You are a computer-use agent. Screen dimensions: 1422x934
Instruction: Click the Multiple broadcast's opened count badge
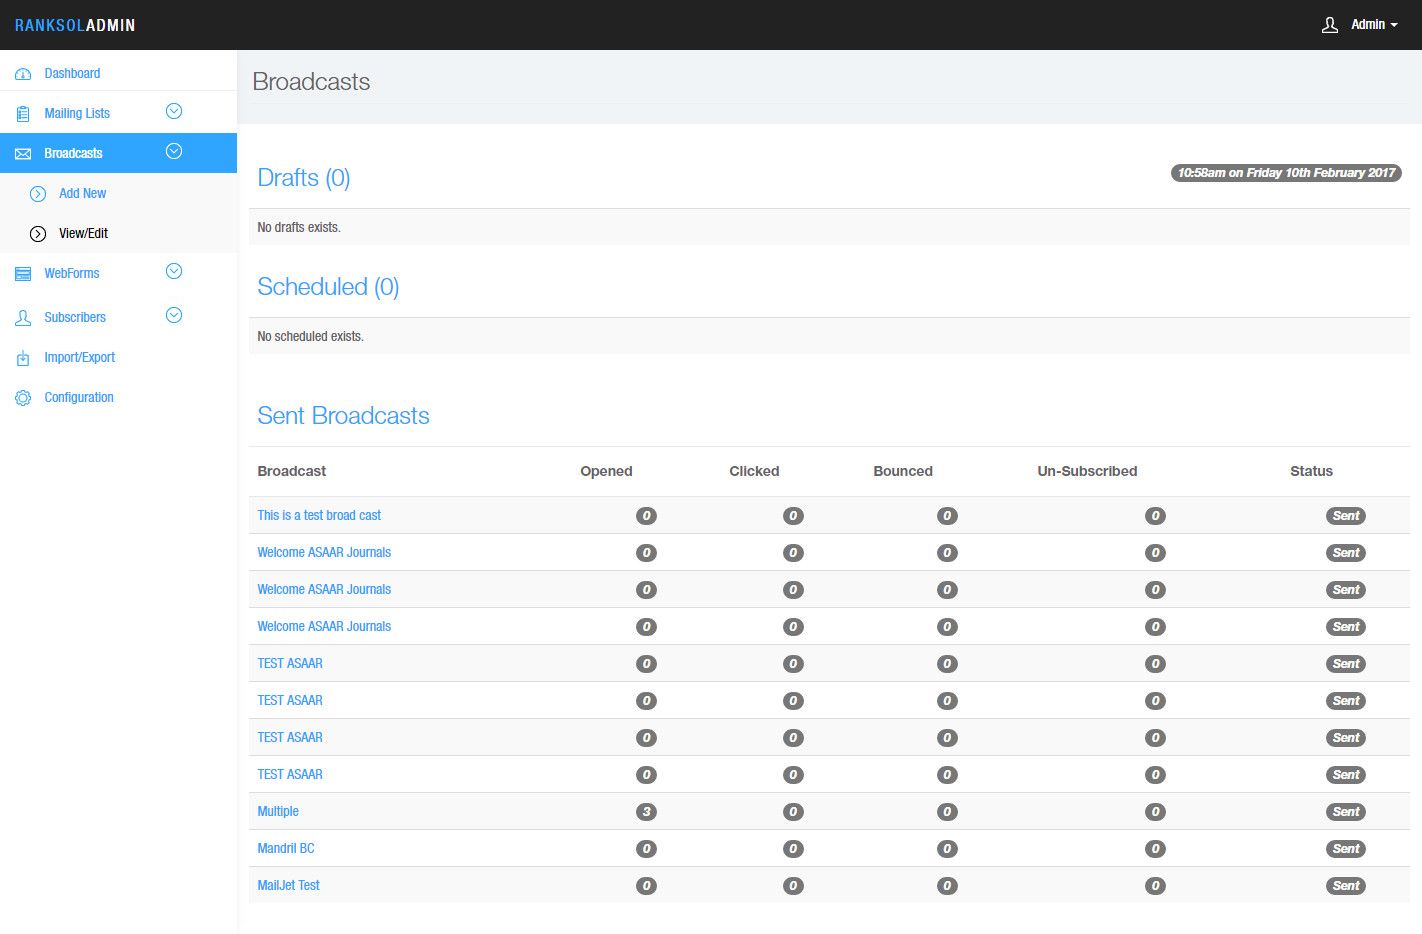point(647,812)
